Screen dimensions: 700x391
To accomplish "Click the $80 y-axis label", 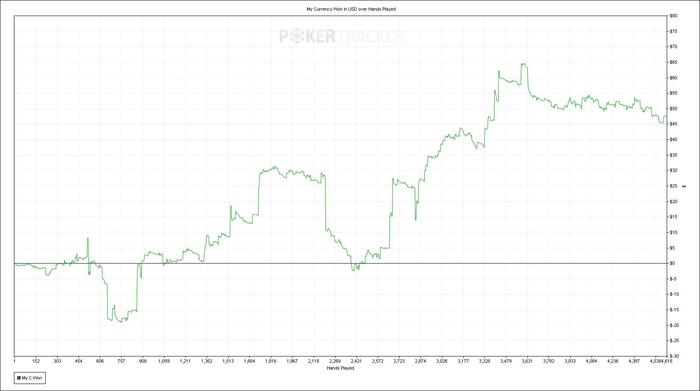I will (x=673, y=16).
